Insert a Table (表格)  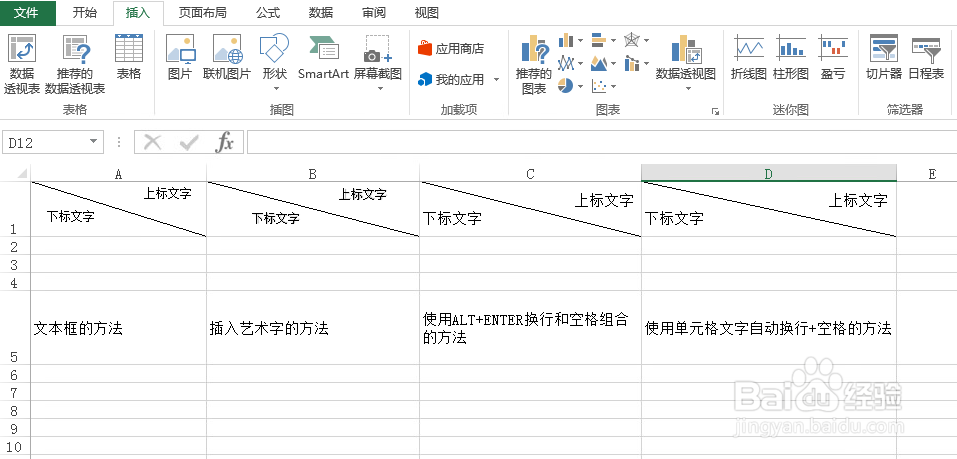[x=129, y=57]
